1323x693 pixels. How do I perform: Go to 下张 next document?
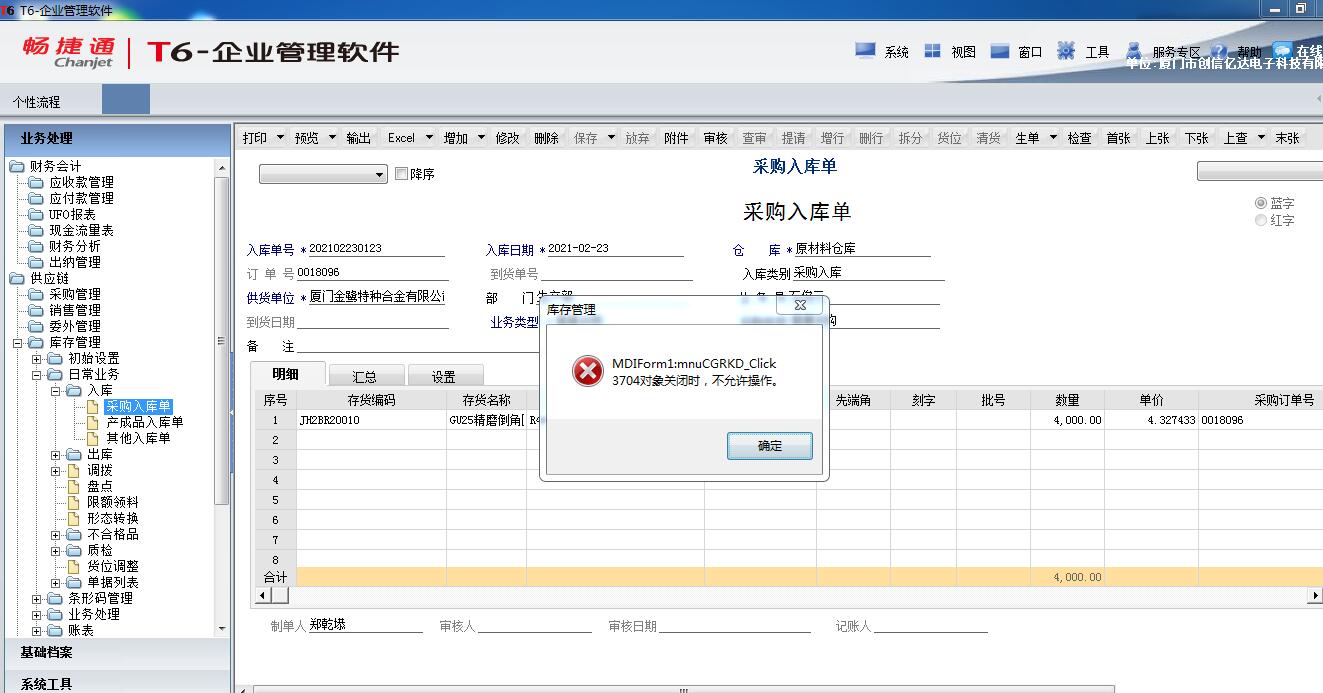(x=1196, y=138)
